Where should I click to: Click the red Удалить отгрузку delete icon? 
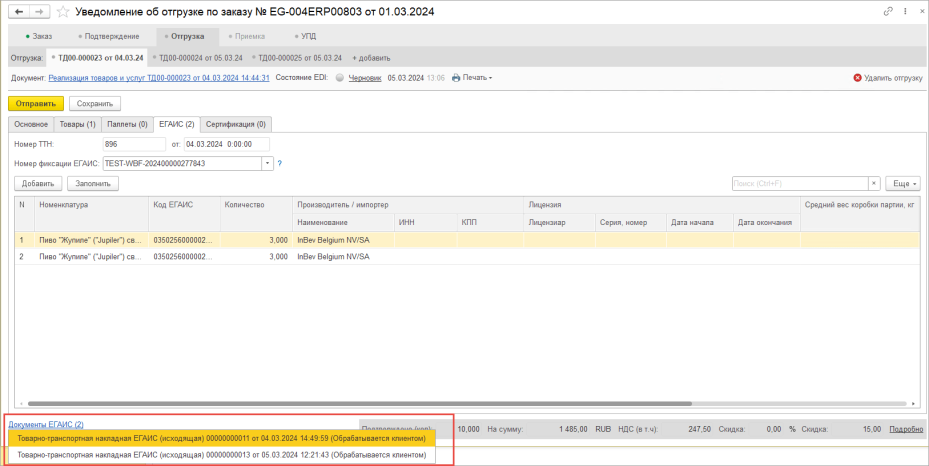(857, 78)
